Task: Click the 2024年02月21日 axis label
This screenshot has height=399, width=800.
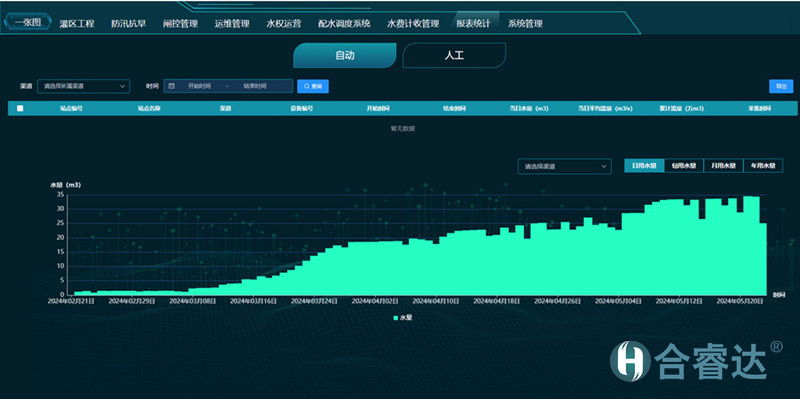Action: pos(71,302)
